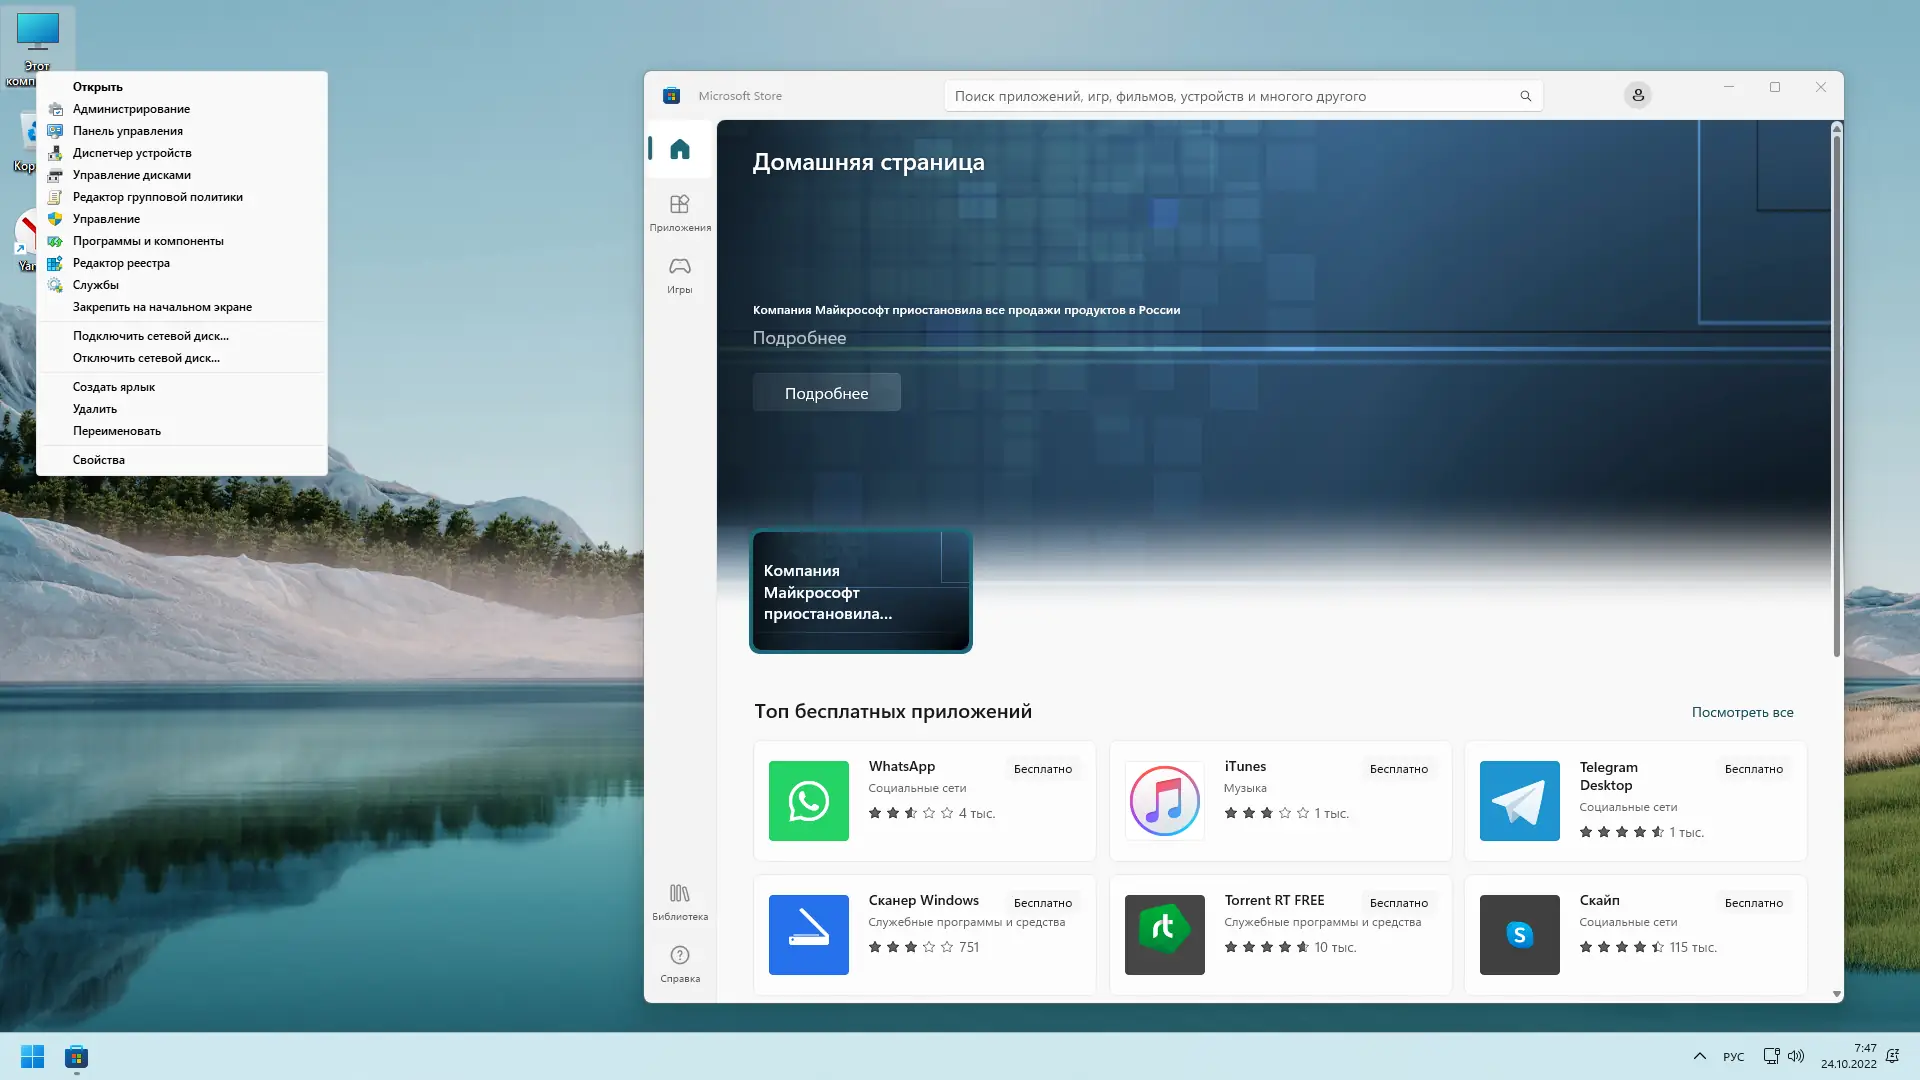Open the 'Посмотреть все' link

tap(1742, 712)
